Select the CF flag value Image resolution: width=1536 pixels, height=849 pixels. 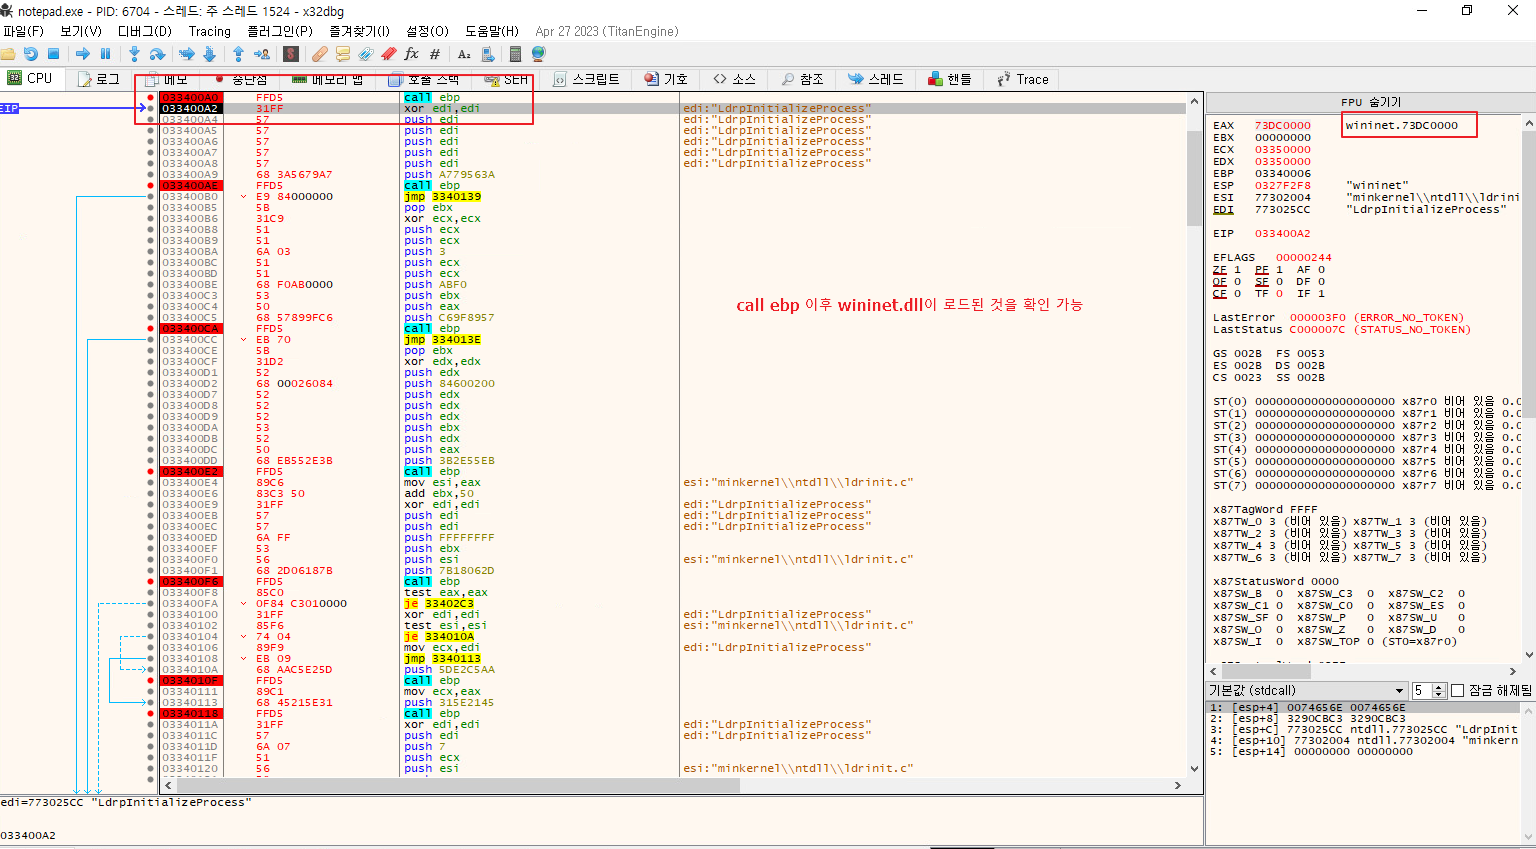1237,294
